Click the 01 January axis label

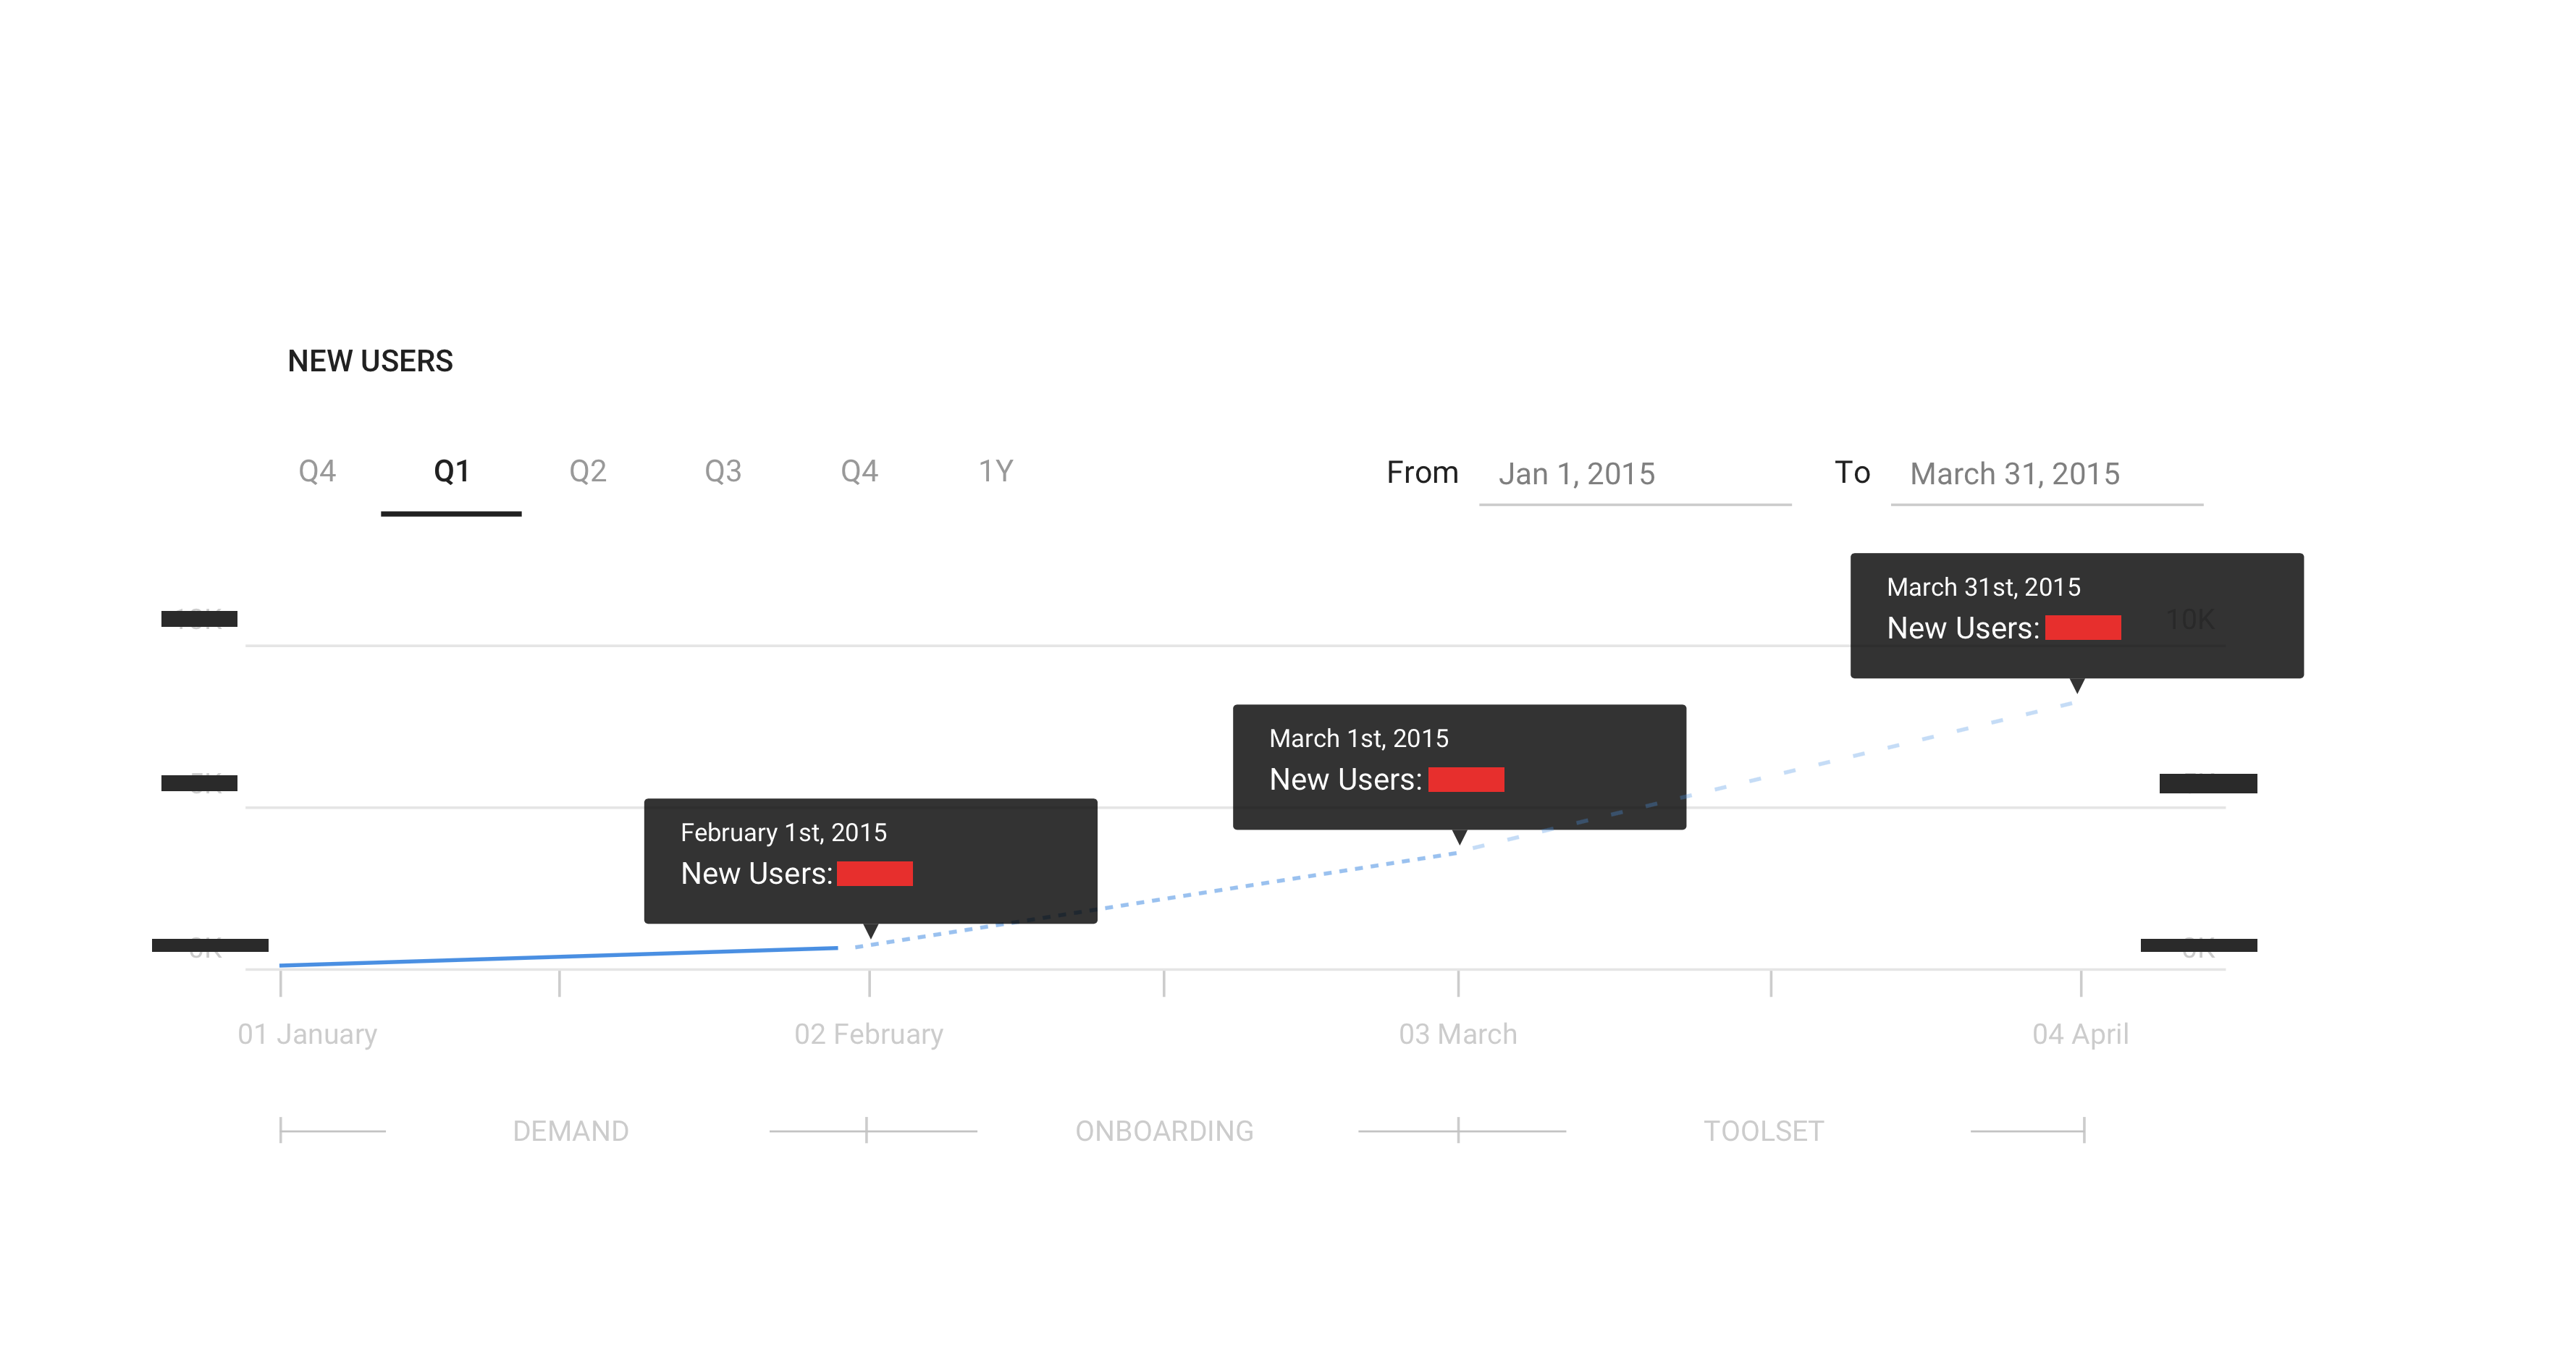(x=307, y=1034)
